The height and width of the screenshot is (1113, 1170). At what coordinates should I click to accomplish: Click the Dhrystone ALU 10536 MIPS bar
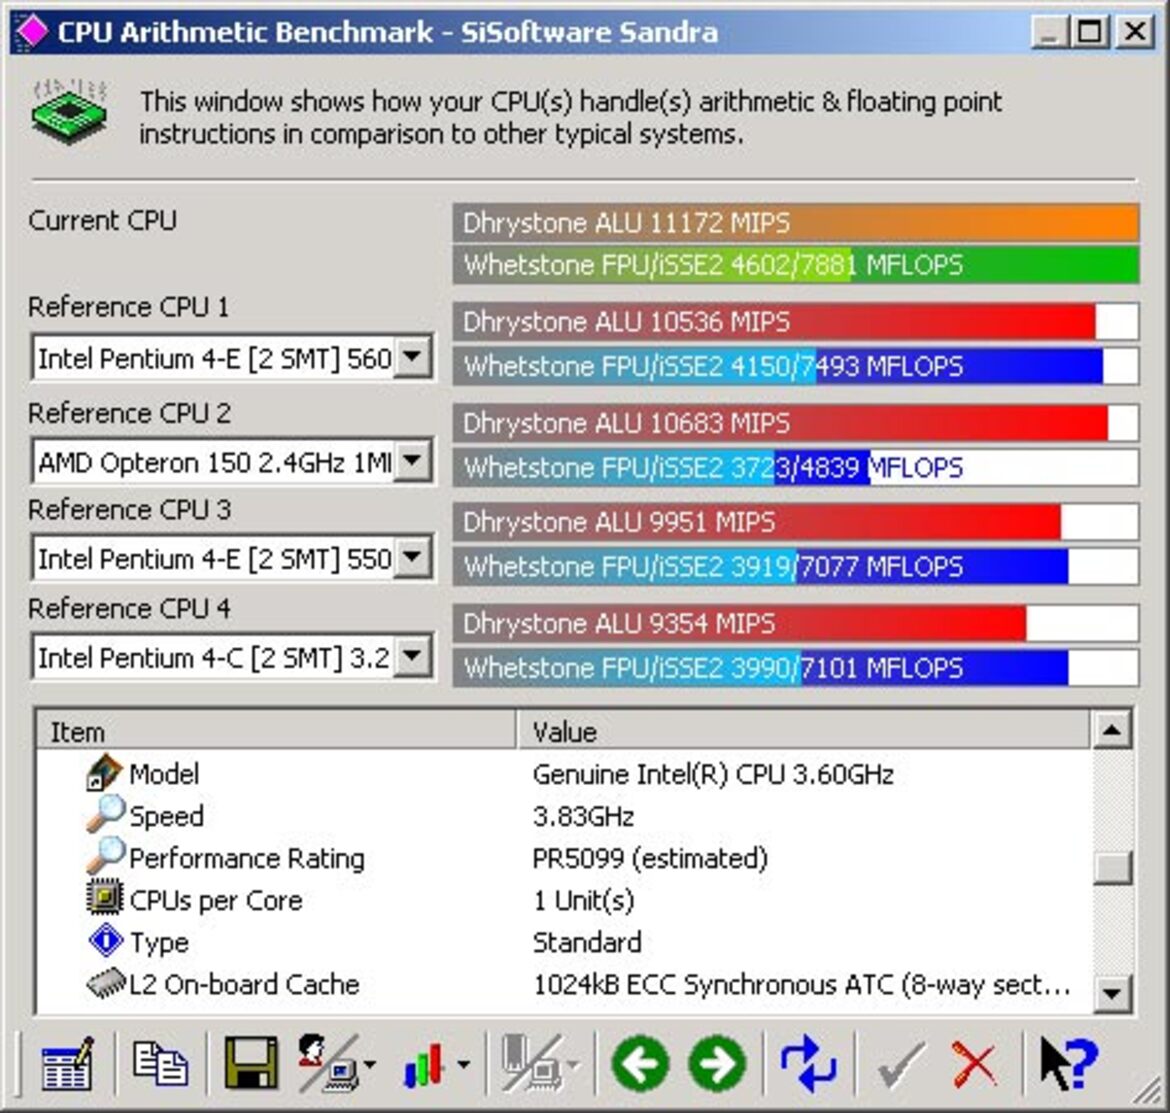click(x=795, y=322)
